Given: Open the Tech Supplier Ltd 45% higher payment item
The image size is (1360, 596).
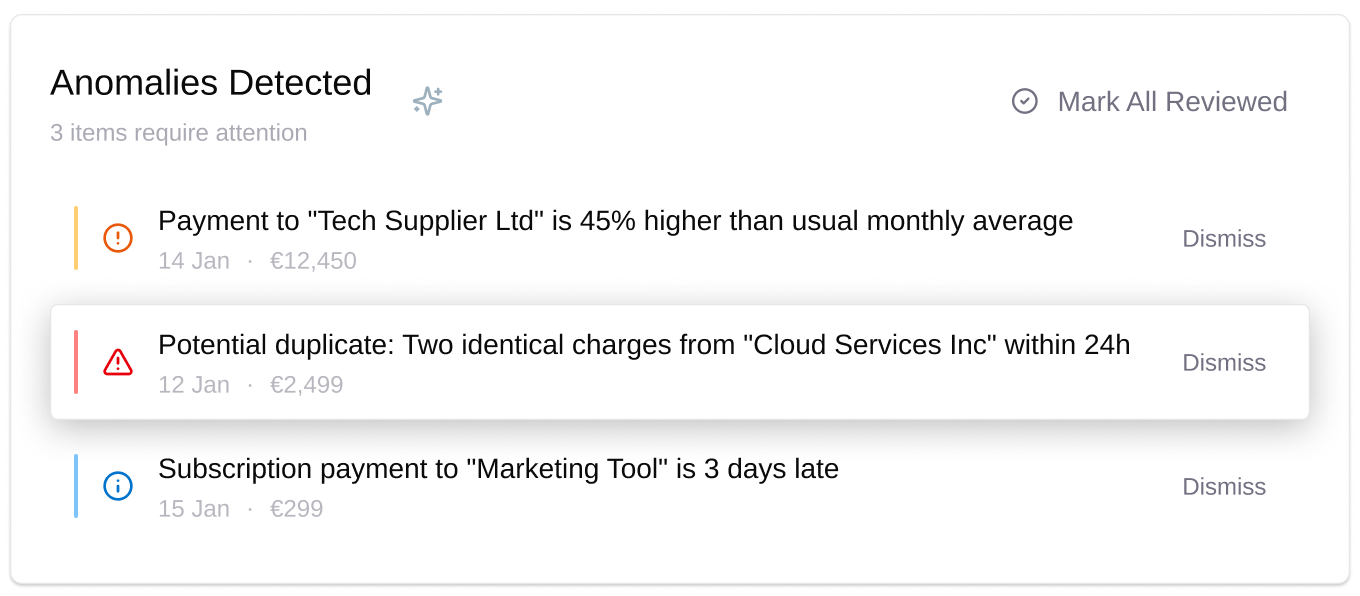Looking at the screenshot, I should coord(680,238).
